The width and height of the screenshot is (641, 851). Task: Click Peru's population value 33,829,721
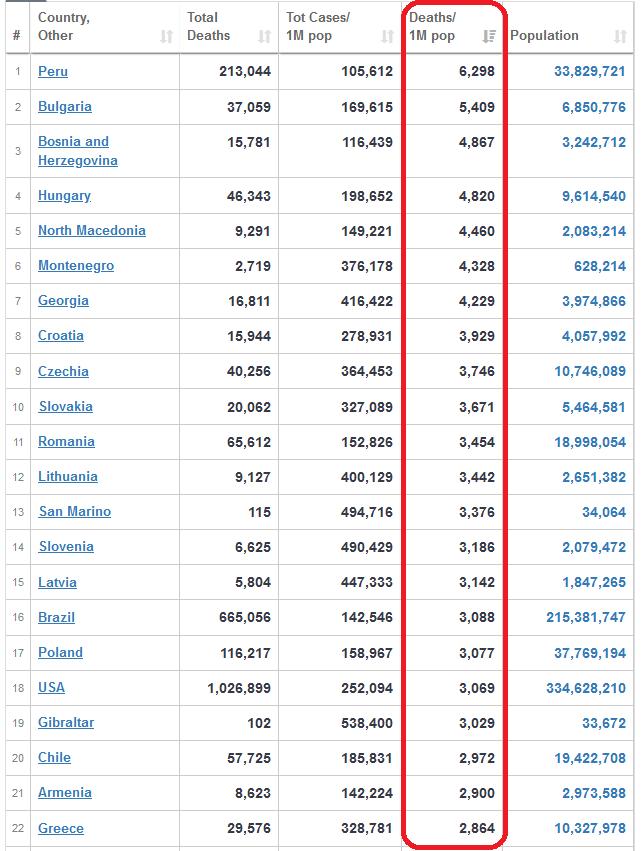tap(589, 71)
